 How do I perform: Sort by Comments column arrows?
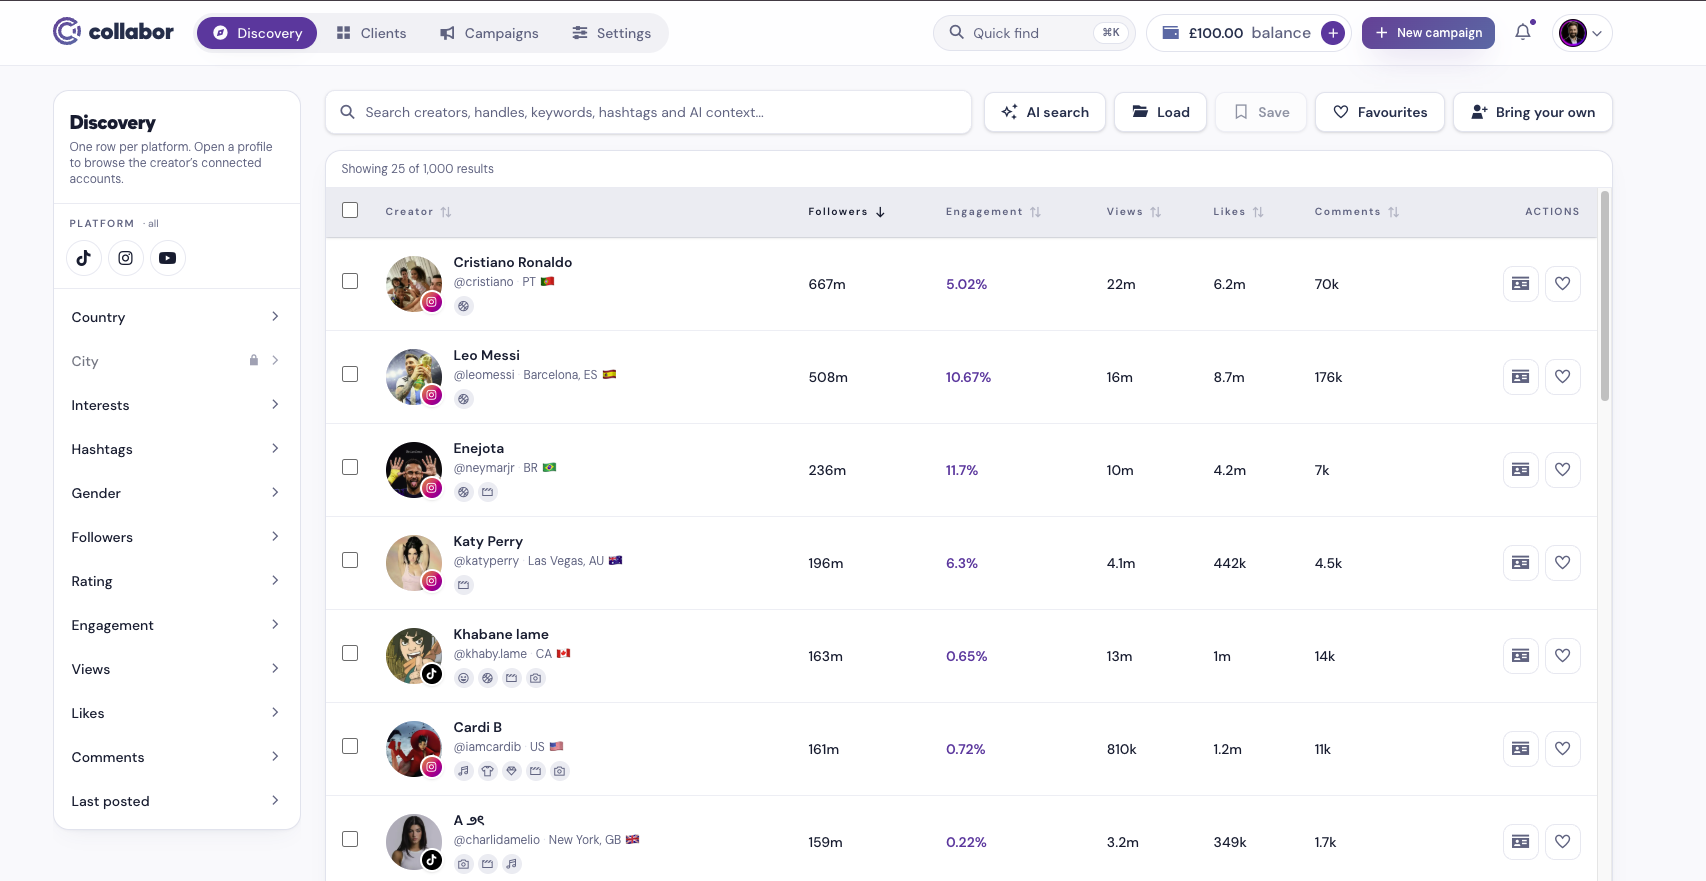tap(1393, 212)
